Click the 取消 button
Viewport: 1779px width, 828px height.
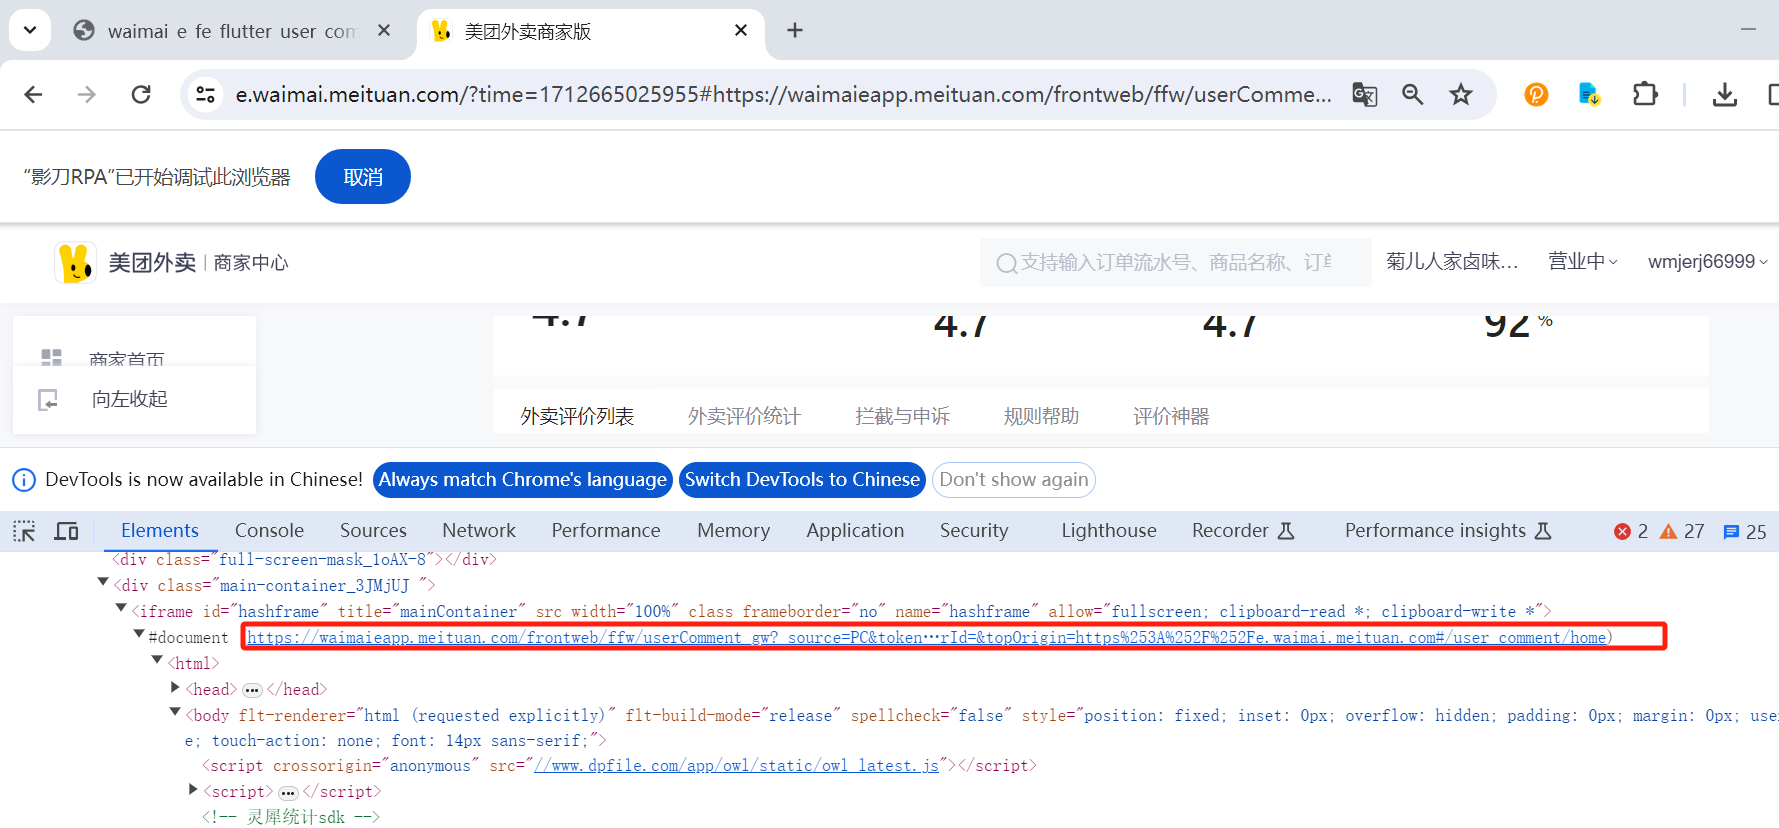[363, 177]
